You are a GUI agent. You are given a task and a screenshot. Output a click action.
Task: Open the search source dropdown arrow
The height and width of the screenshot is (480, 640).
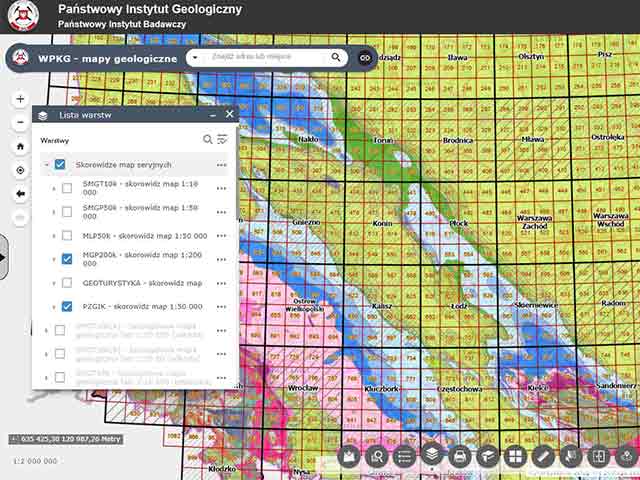click(x=194, y=58)
